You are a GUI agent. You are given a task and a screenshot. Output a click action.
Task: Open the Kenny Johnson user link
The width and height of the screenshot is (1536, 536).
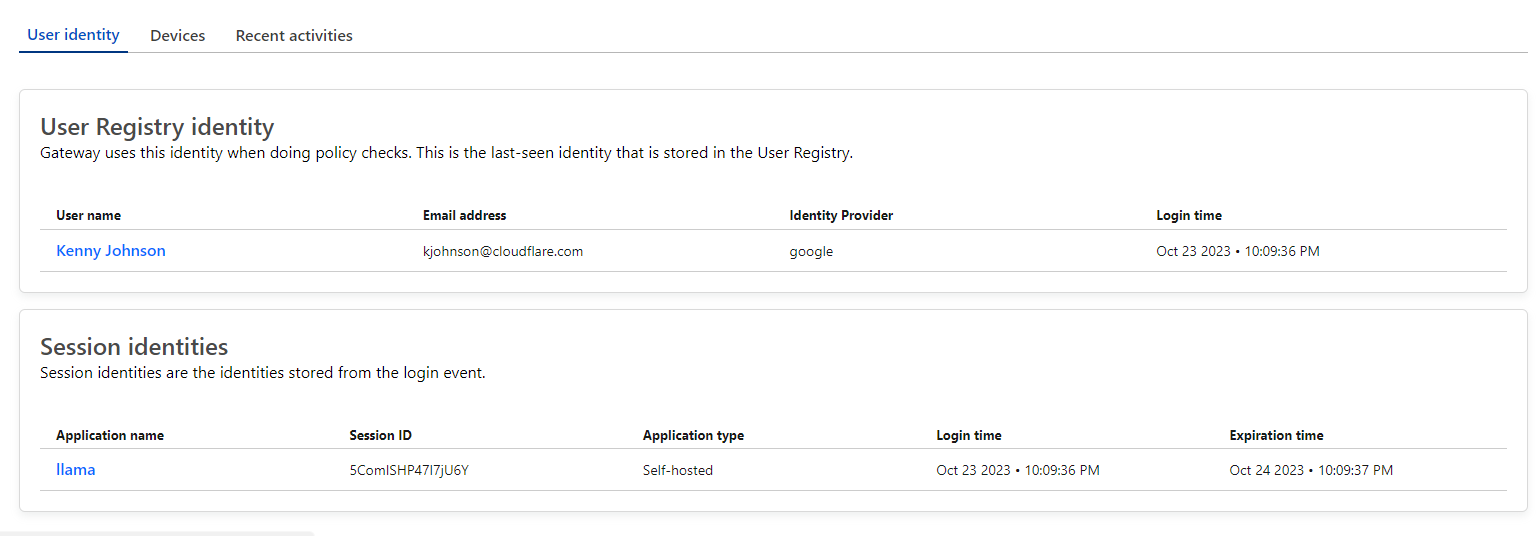click(111, 251)
